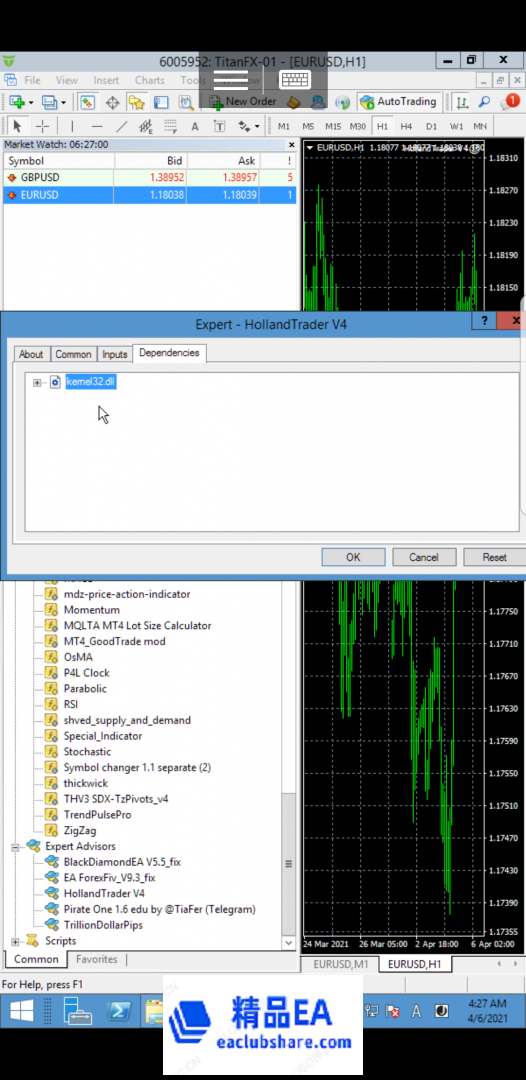Switch chart to M5 timeframe
Image resolution: width=526 pixels, height=1080 pixels.
(308, 127)
